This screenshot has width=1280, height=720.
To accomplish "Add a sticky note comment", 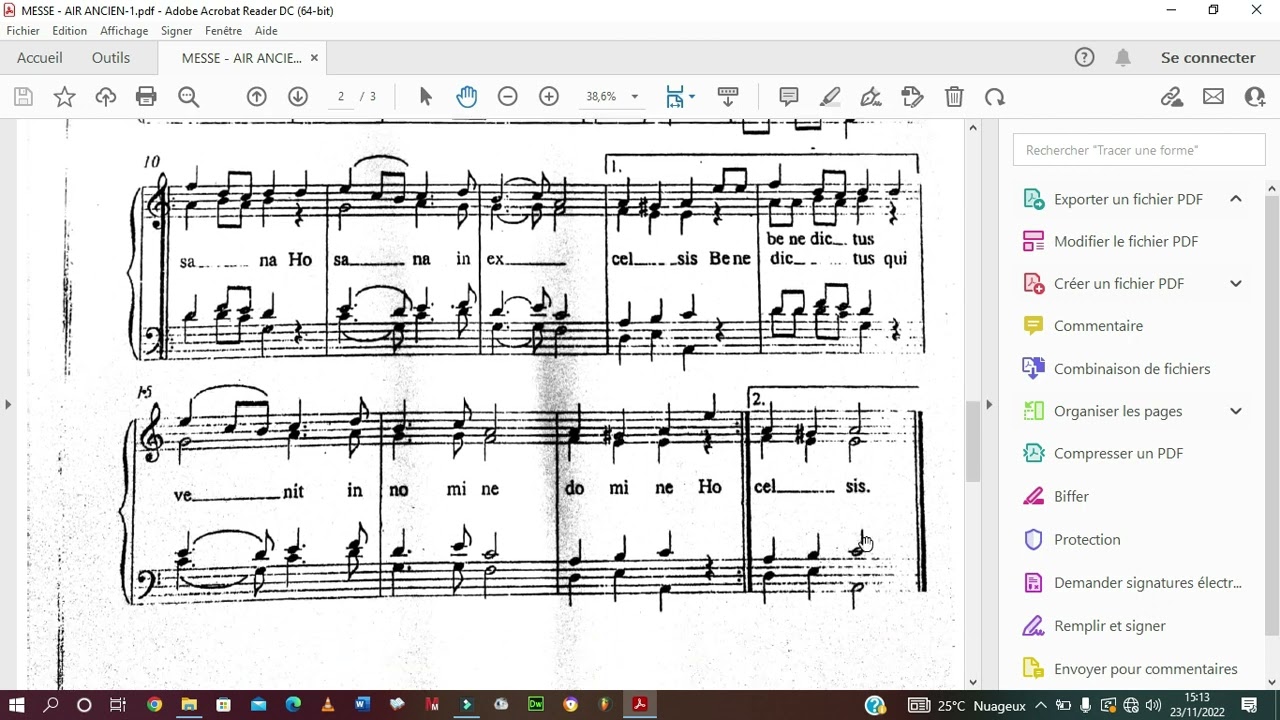I will (789, 97).
